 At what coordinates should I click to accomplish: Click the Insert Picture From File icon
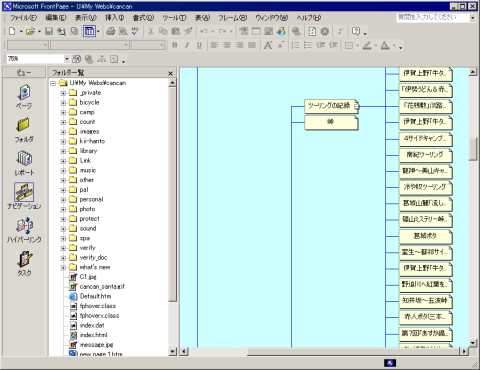(268, 31)
